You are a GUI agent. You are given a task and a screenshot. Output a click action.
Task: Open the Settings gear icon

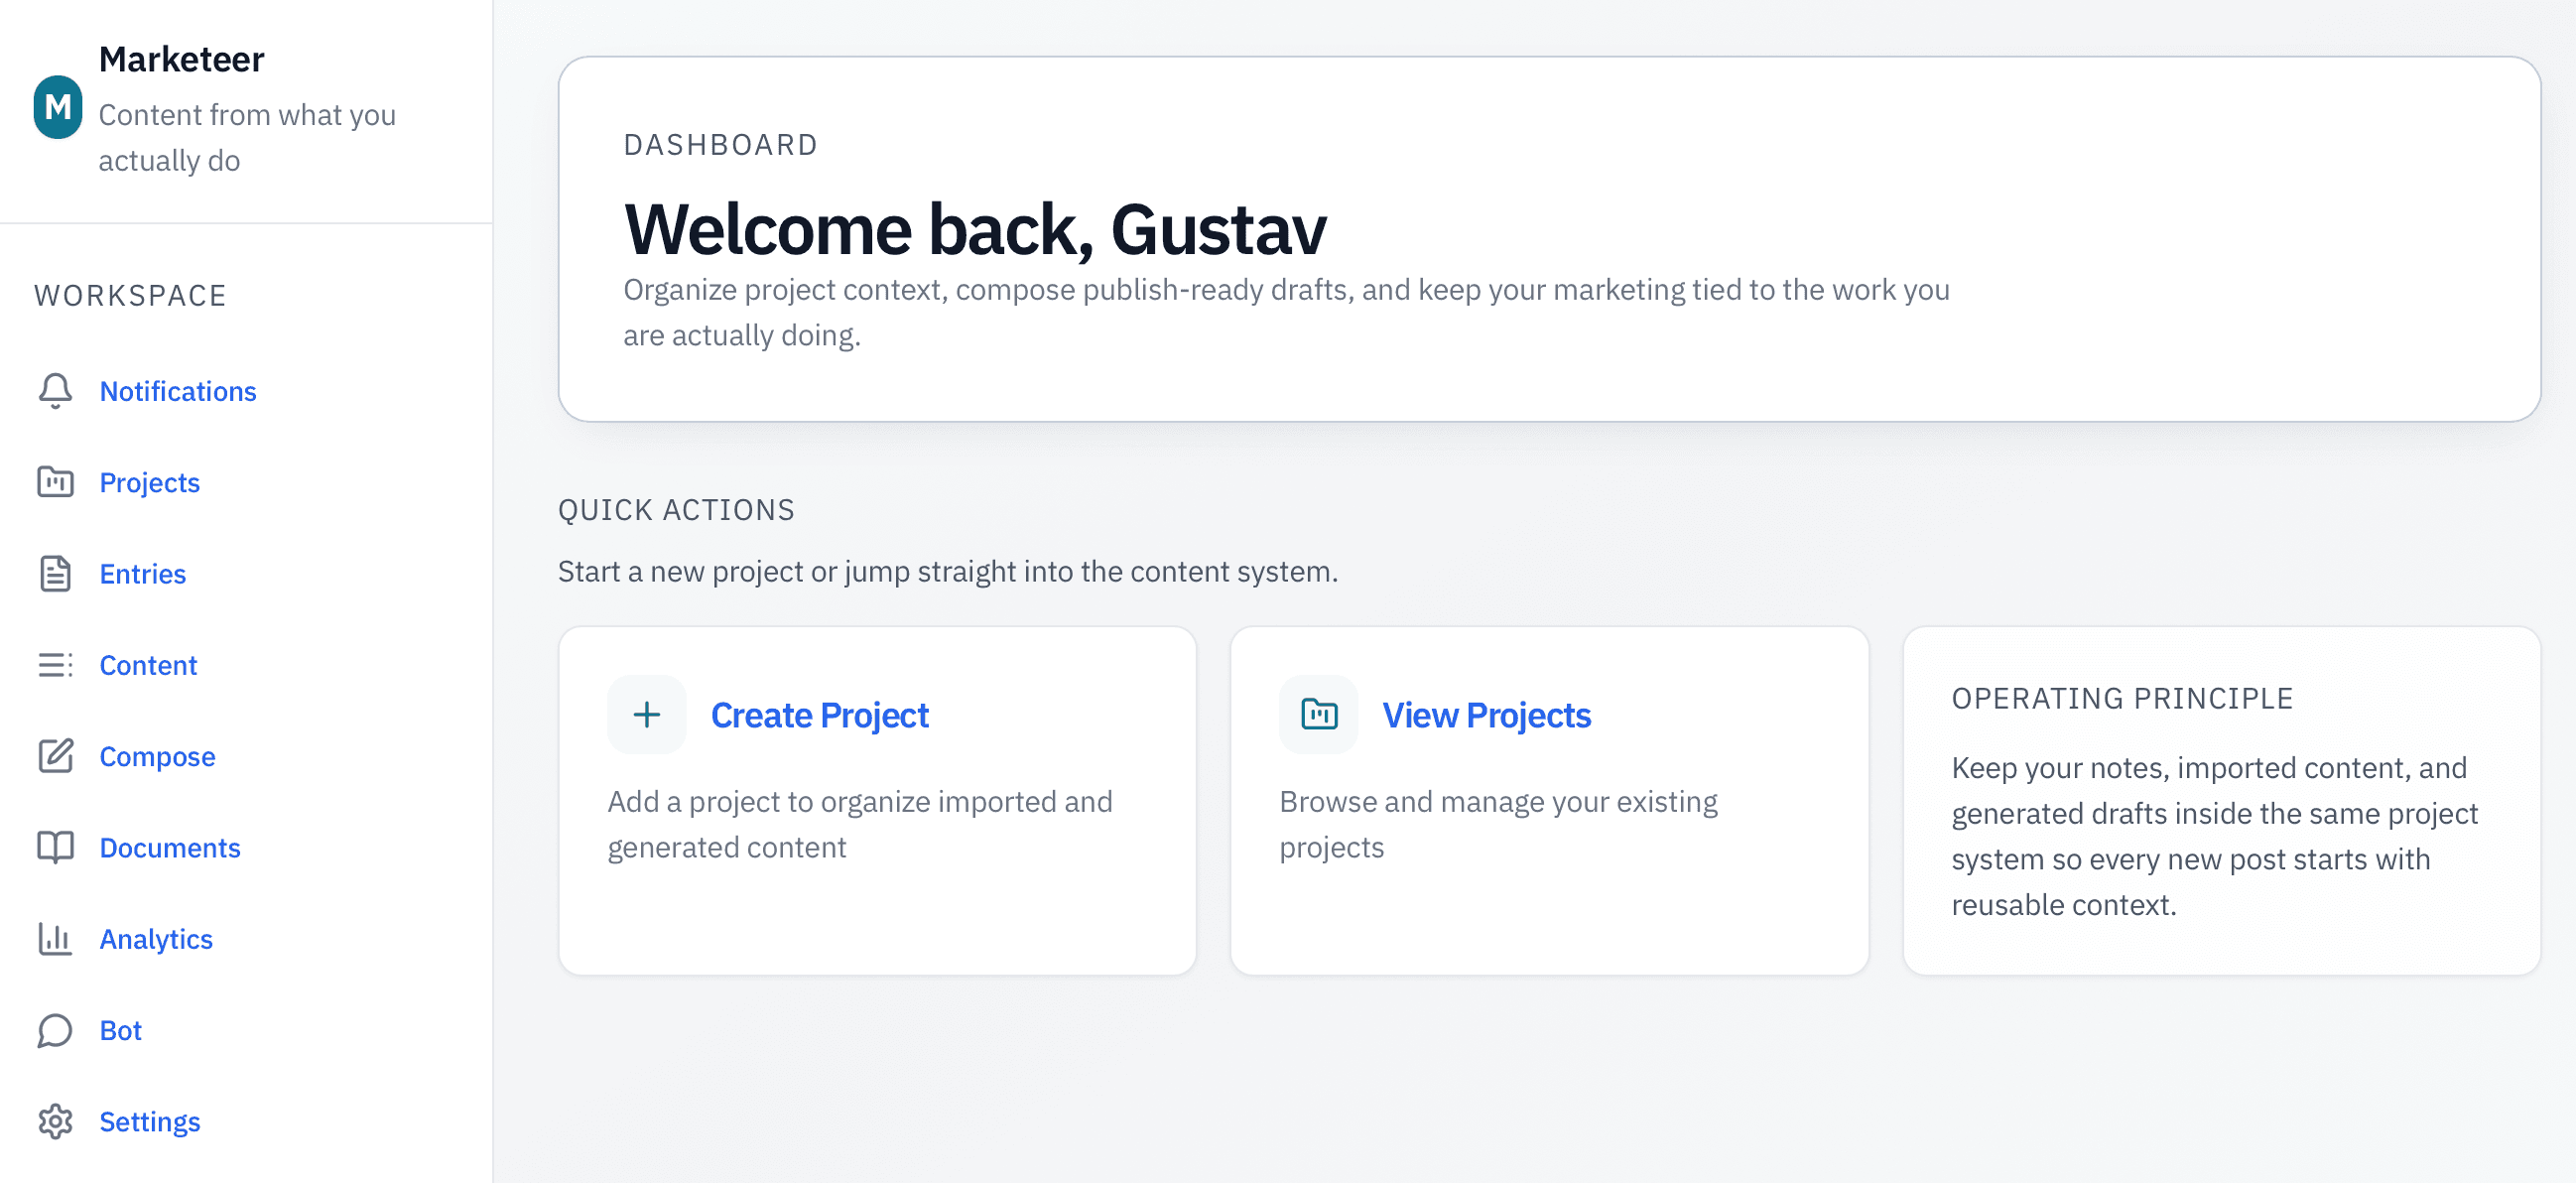pos(55,1122)
